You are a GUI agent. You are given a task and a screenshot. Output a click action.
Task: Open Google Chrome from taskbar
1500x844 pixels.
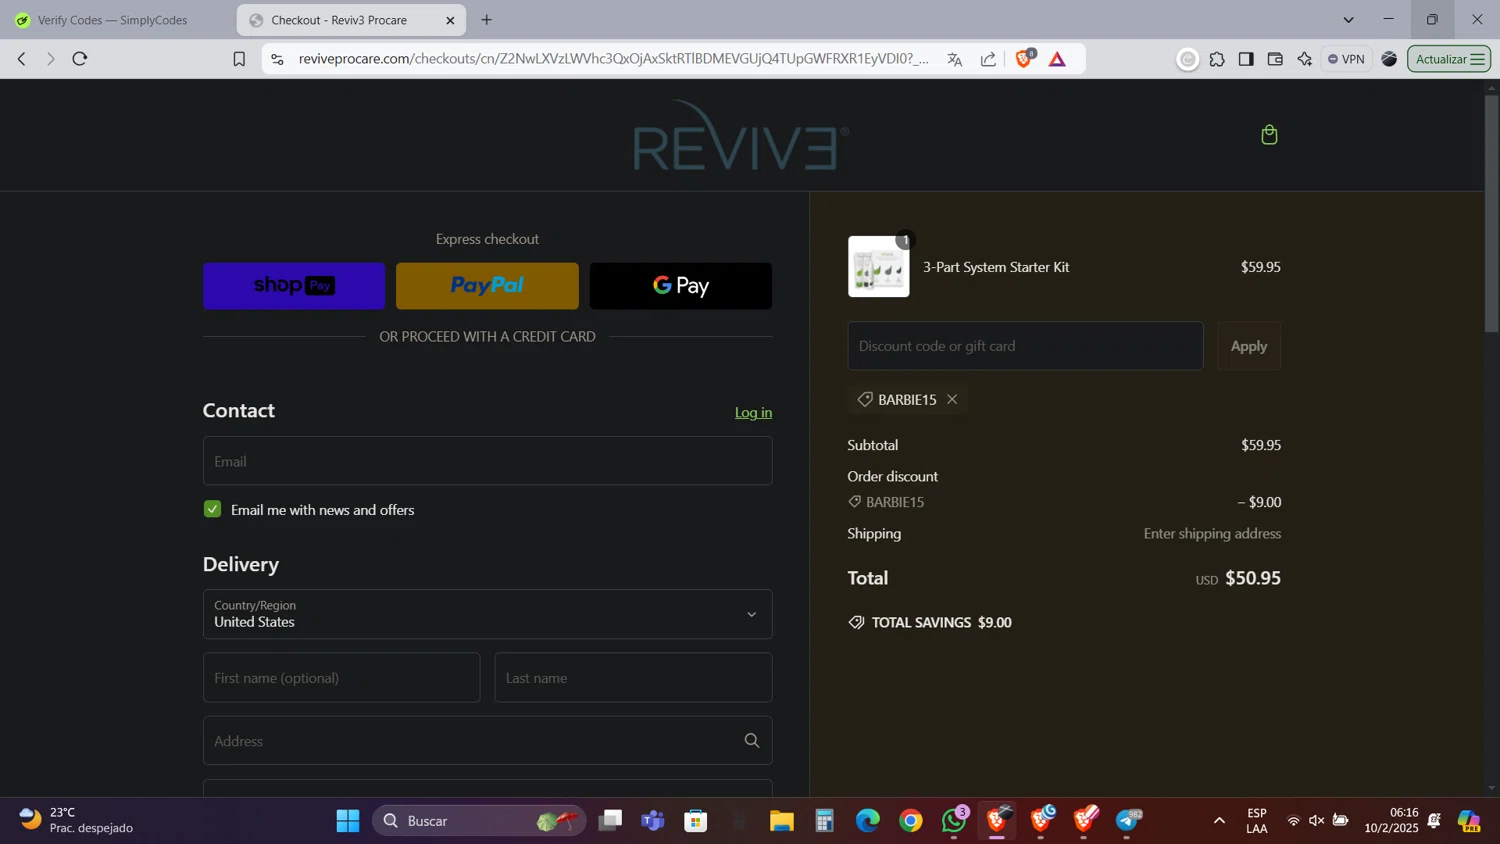click(x=911, y=821)
